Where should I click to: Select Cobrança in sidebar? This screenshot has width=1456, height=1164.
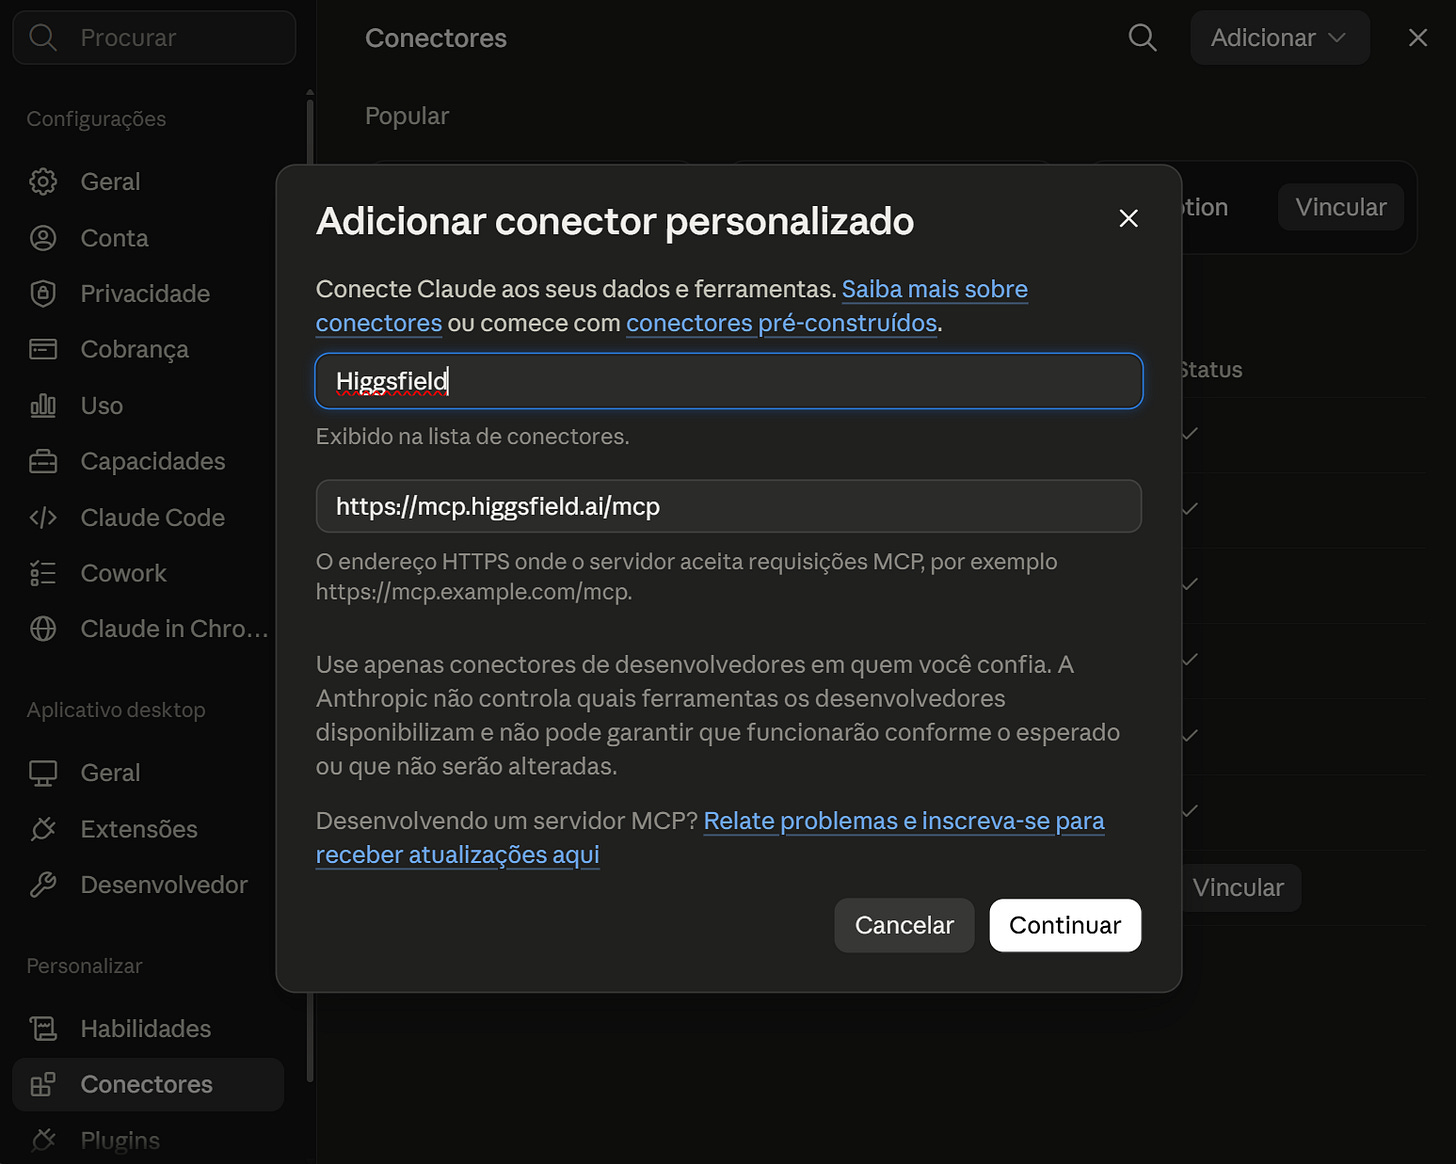coord(148,349)
